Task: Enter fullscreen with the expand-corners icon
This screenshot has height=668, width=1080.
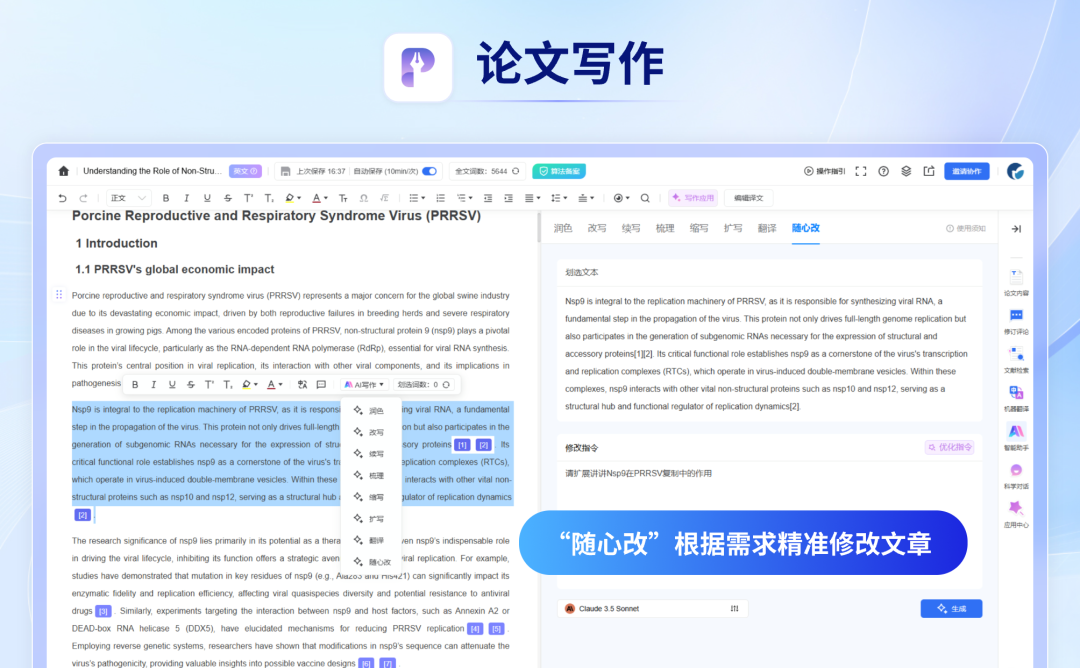Action: click(x=861, y=171)
